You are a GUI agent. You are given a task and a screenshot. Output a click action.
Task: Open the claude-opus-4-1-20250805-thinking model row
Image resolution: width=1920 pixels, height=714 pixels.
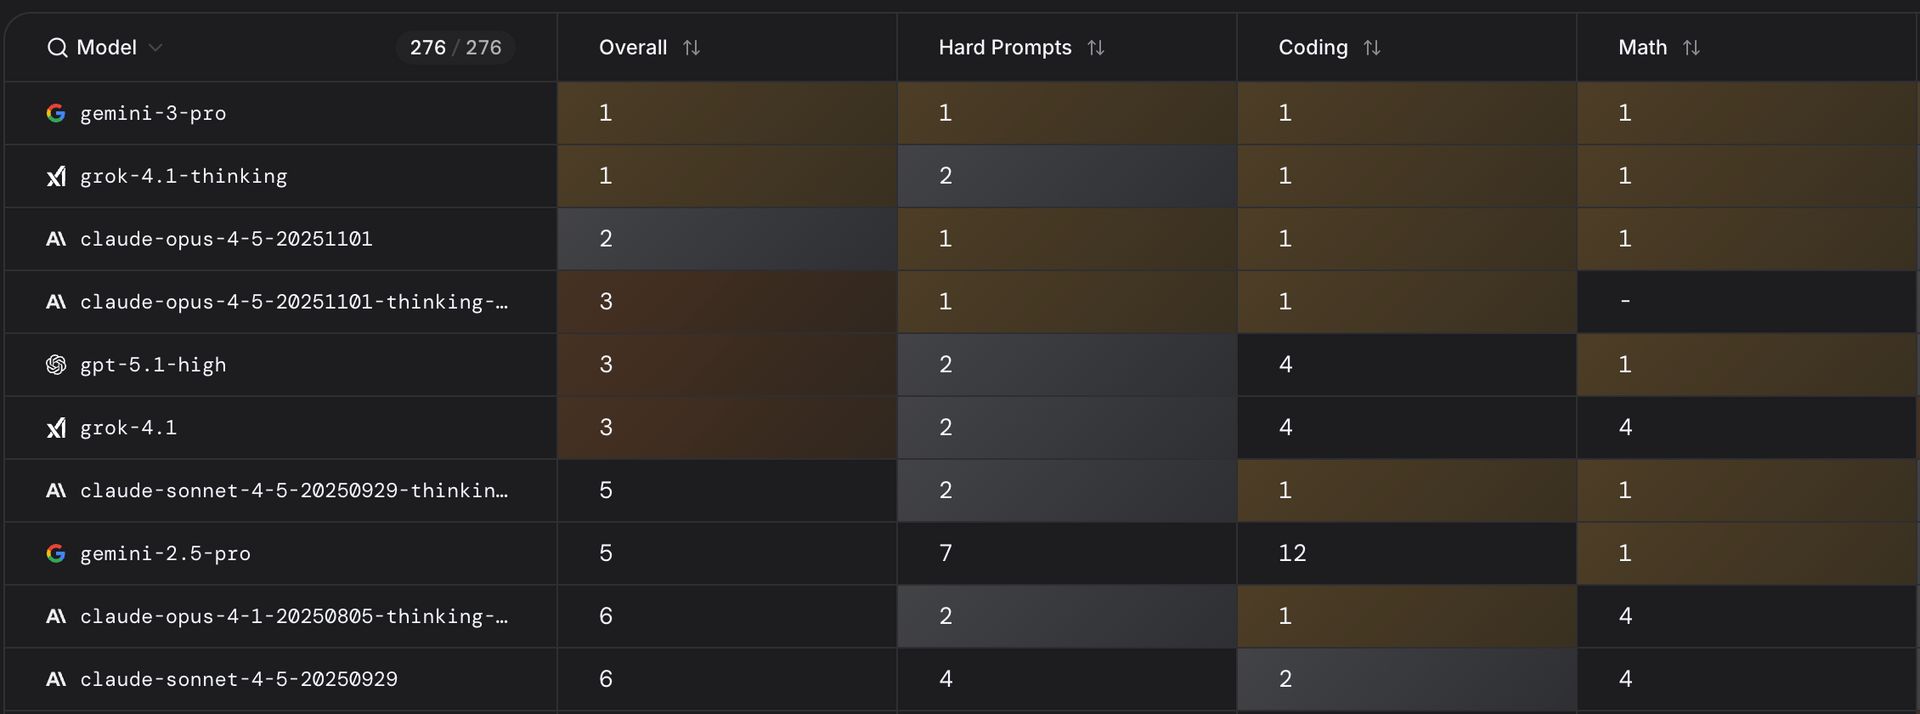[293, 616]
